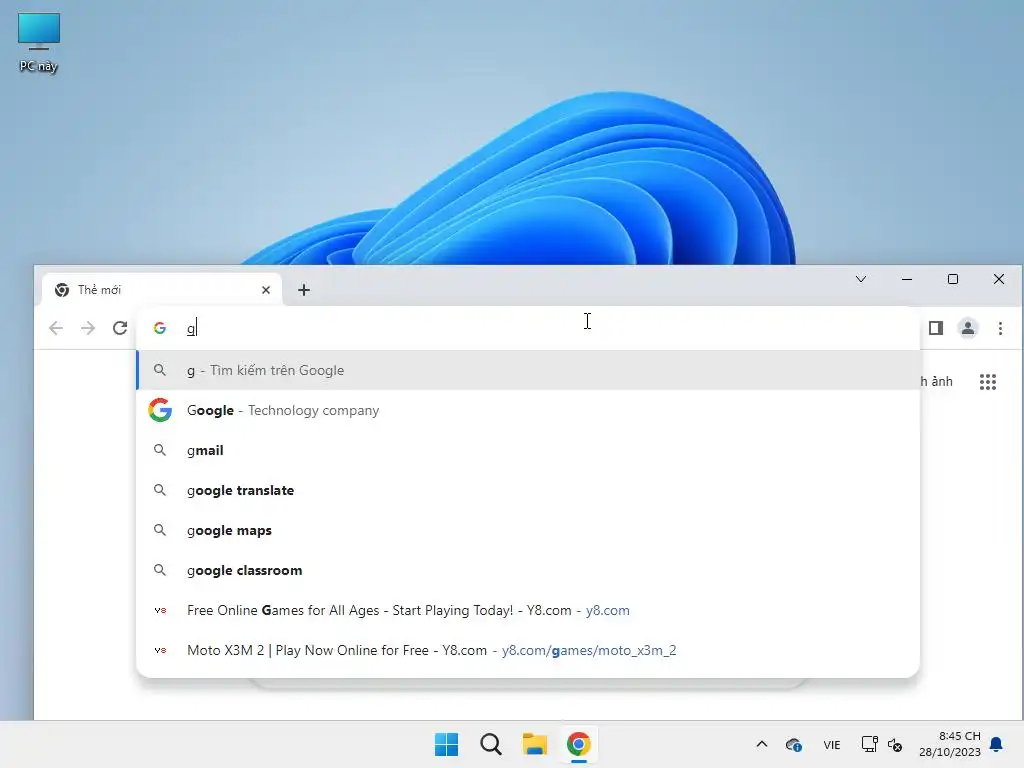1024x768 pixels.
Task: Click the network display tray icon
Action: [869, 744]
